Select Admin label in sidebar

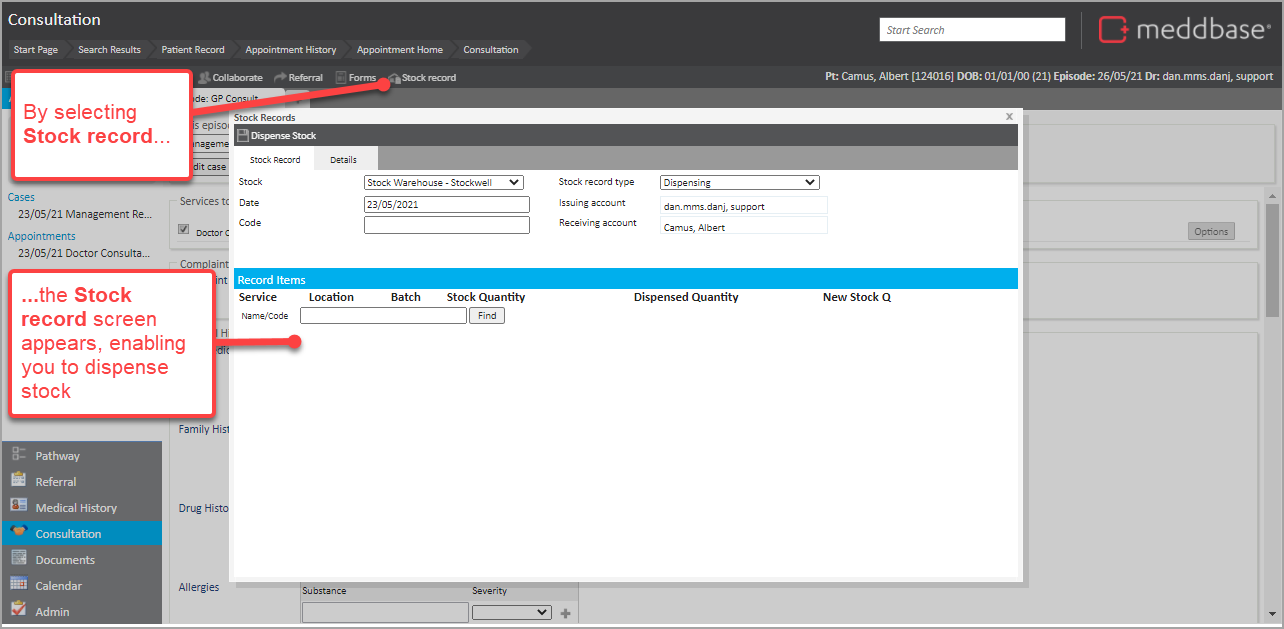click(x=52, y=611)
